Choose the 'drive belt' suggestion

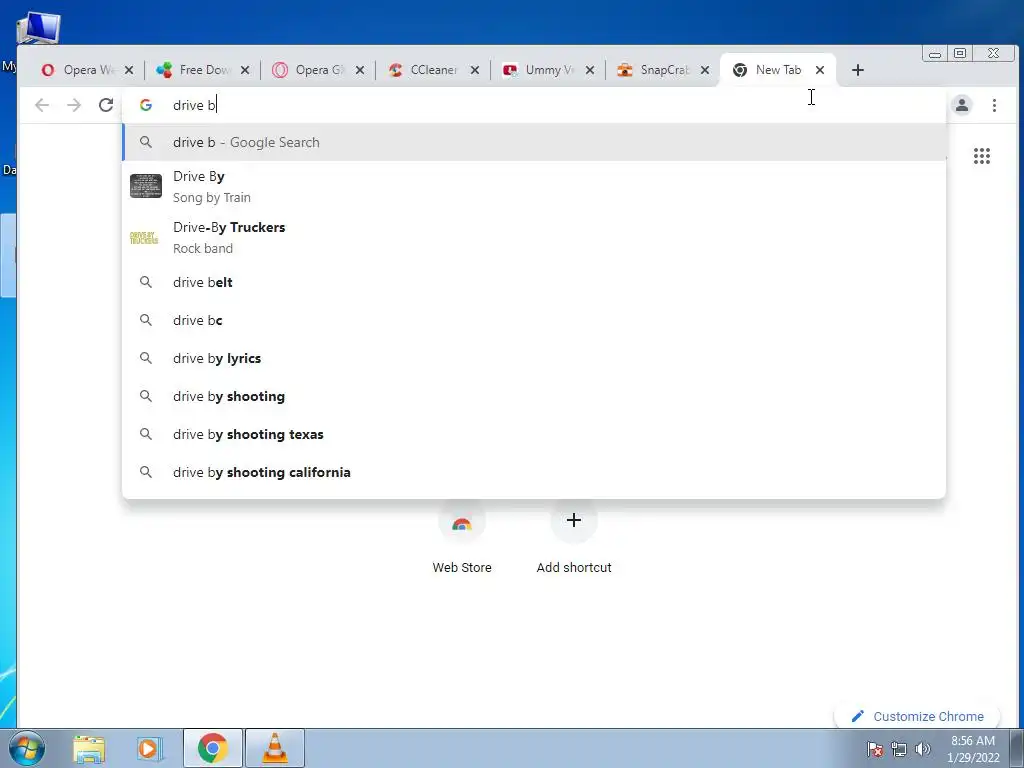pos(534,282)
